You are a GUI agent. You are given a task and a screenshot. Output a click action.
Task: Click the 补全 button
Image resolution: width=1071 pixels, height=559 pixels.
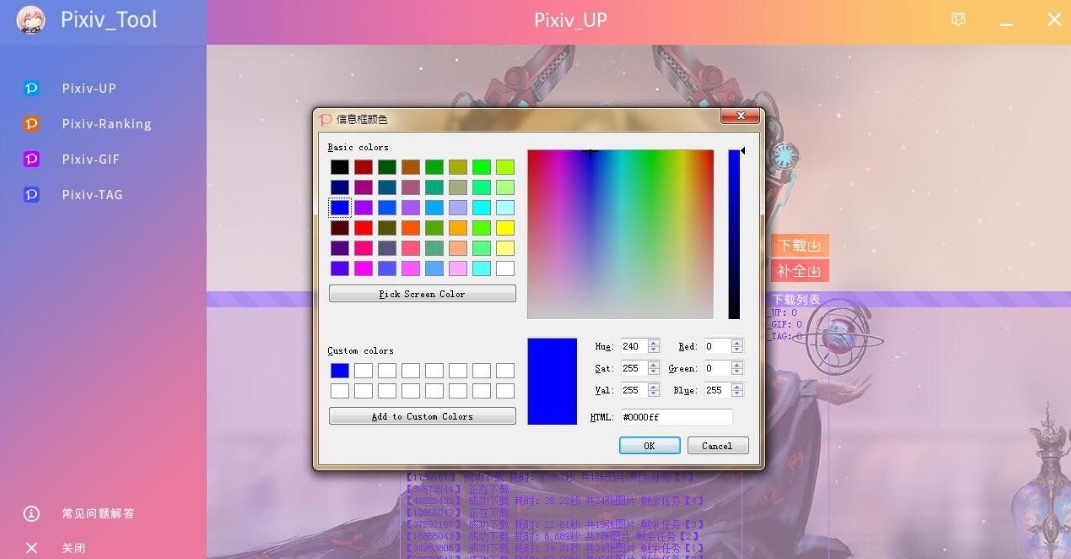(x=799, y=271)
